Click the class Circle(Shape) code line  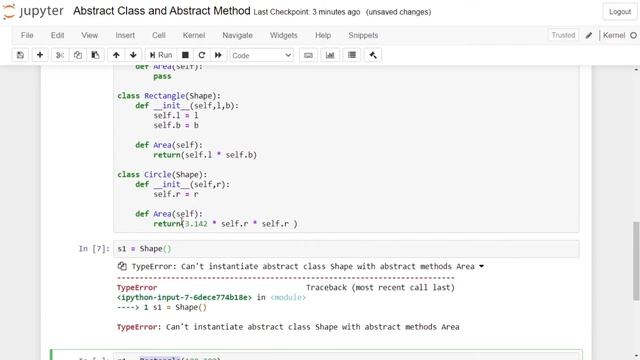pos(162,175)
